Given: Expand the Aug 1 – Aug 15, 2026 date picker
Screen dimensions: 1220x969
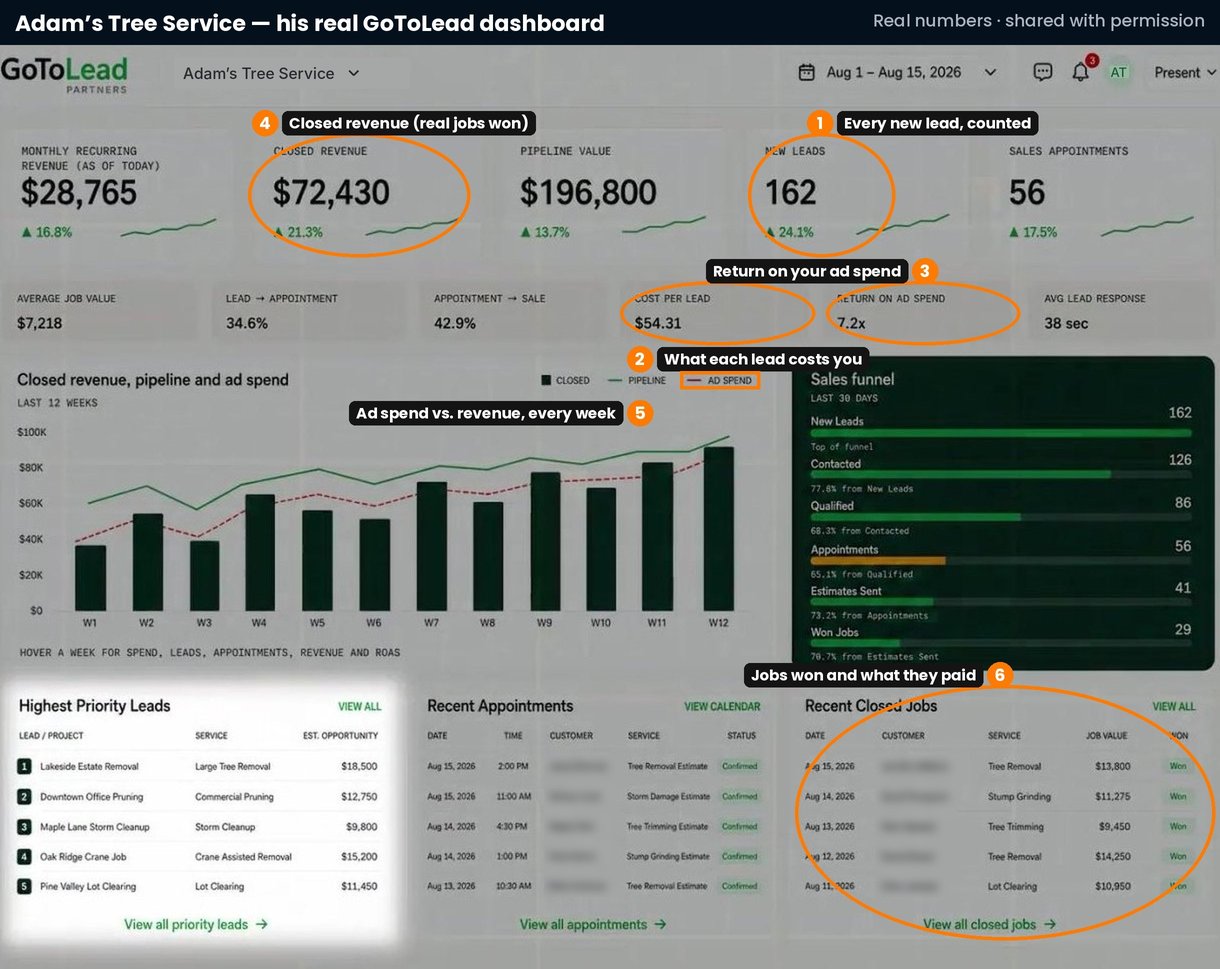Looking at the screenshot, I should [897, 72].
